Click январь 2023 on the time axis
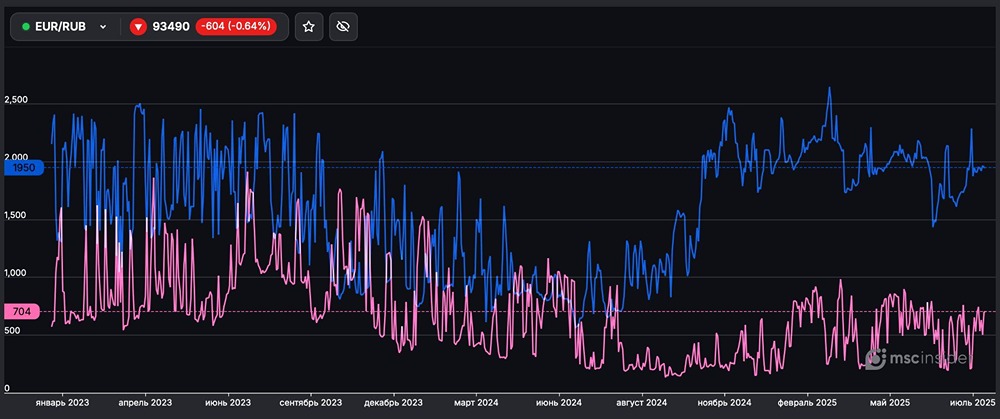The image size is (1000, 419). (62, 403)
